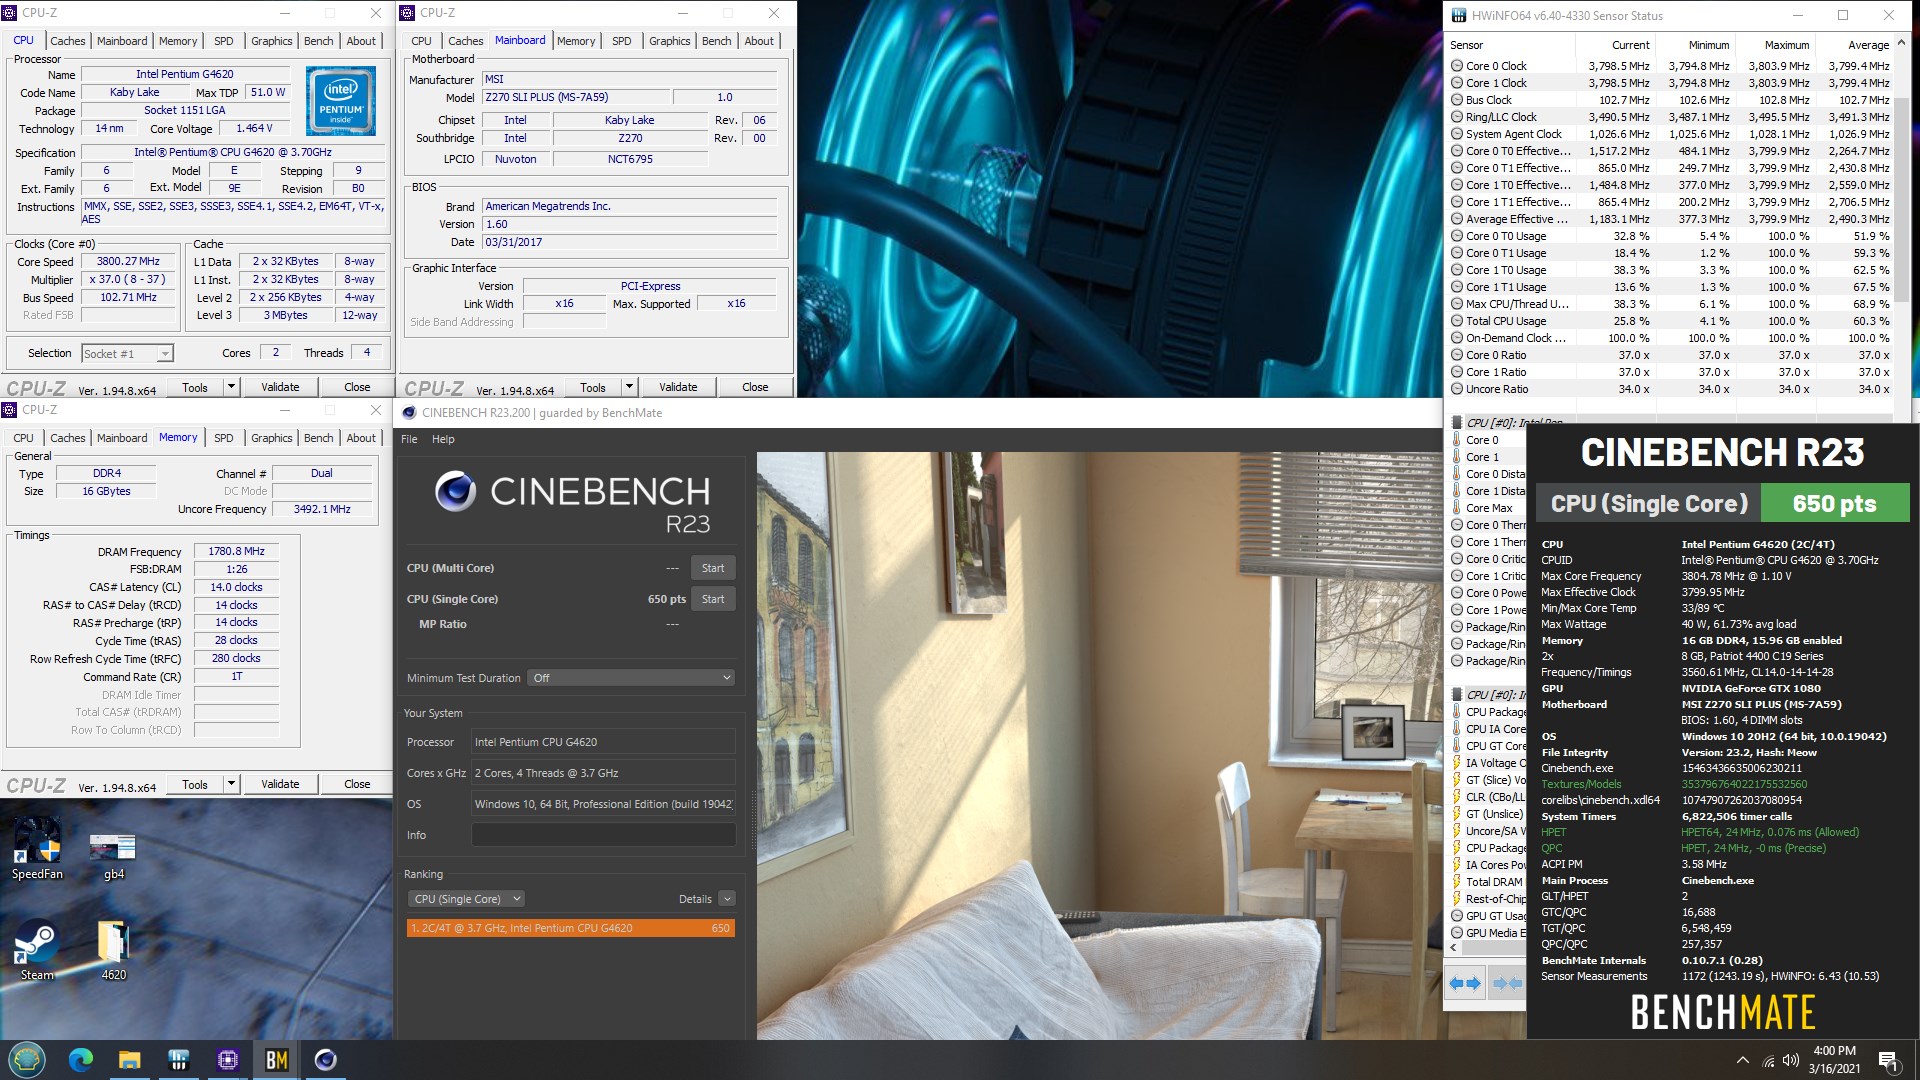
Task: Open the Graphics tab in the Mainboard CPU-Z window
Action: pyautogui.click(x=669, y=41)
